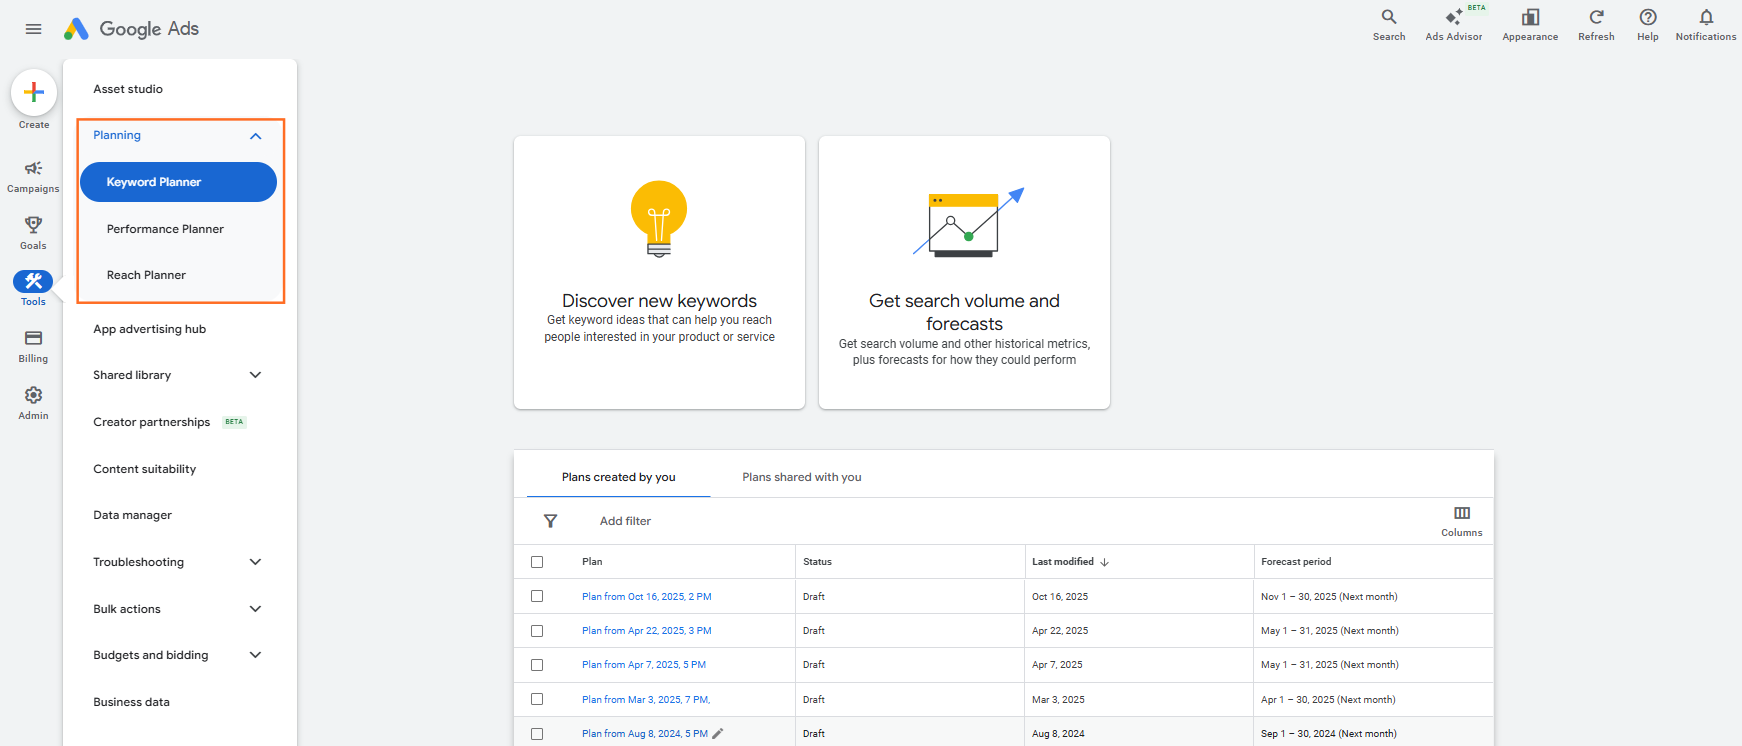Collapse the Planning section chevron
Viewport: 1742px width, 746px height.
pos(256,136)
